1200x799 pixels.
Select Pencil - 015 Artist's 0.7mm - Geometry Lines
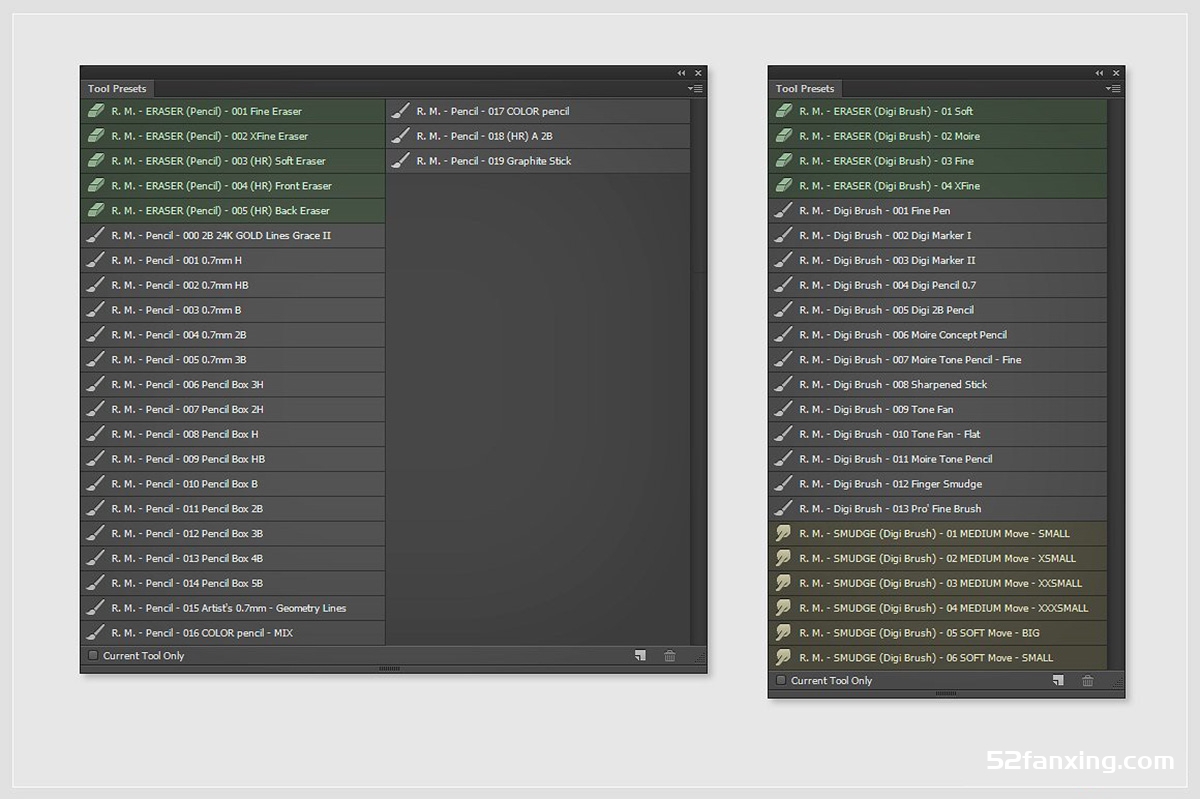point(233,608)
